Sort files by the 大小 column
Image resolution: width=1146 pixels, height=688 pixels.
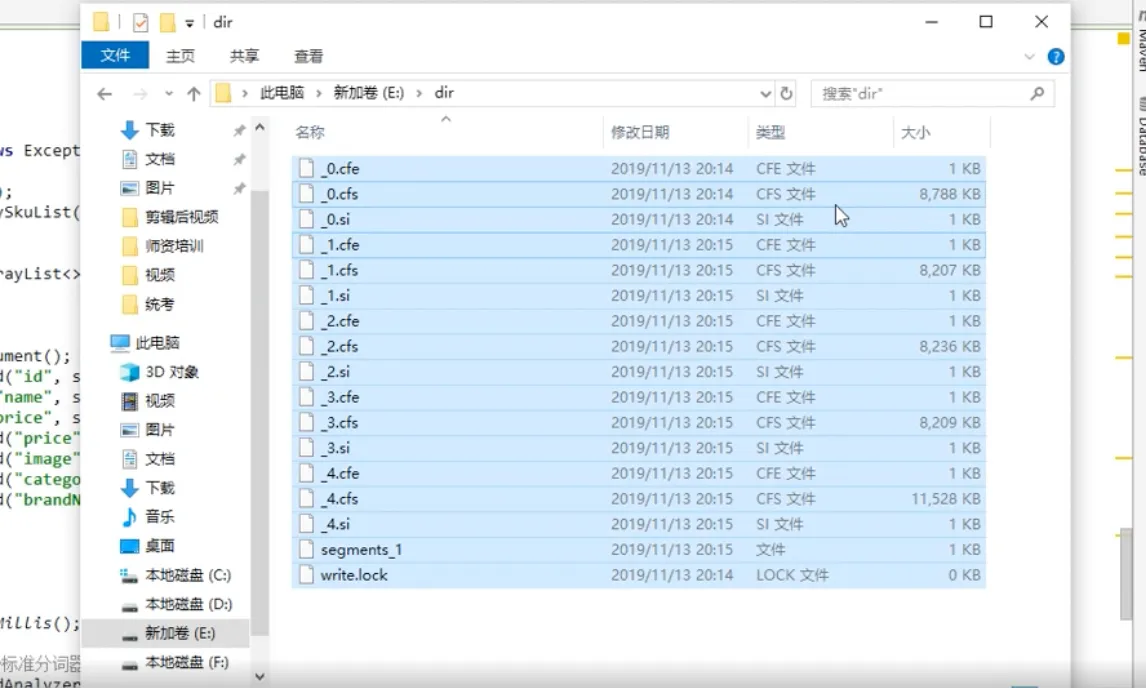[915, 132]
